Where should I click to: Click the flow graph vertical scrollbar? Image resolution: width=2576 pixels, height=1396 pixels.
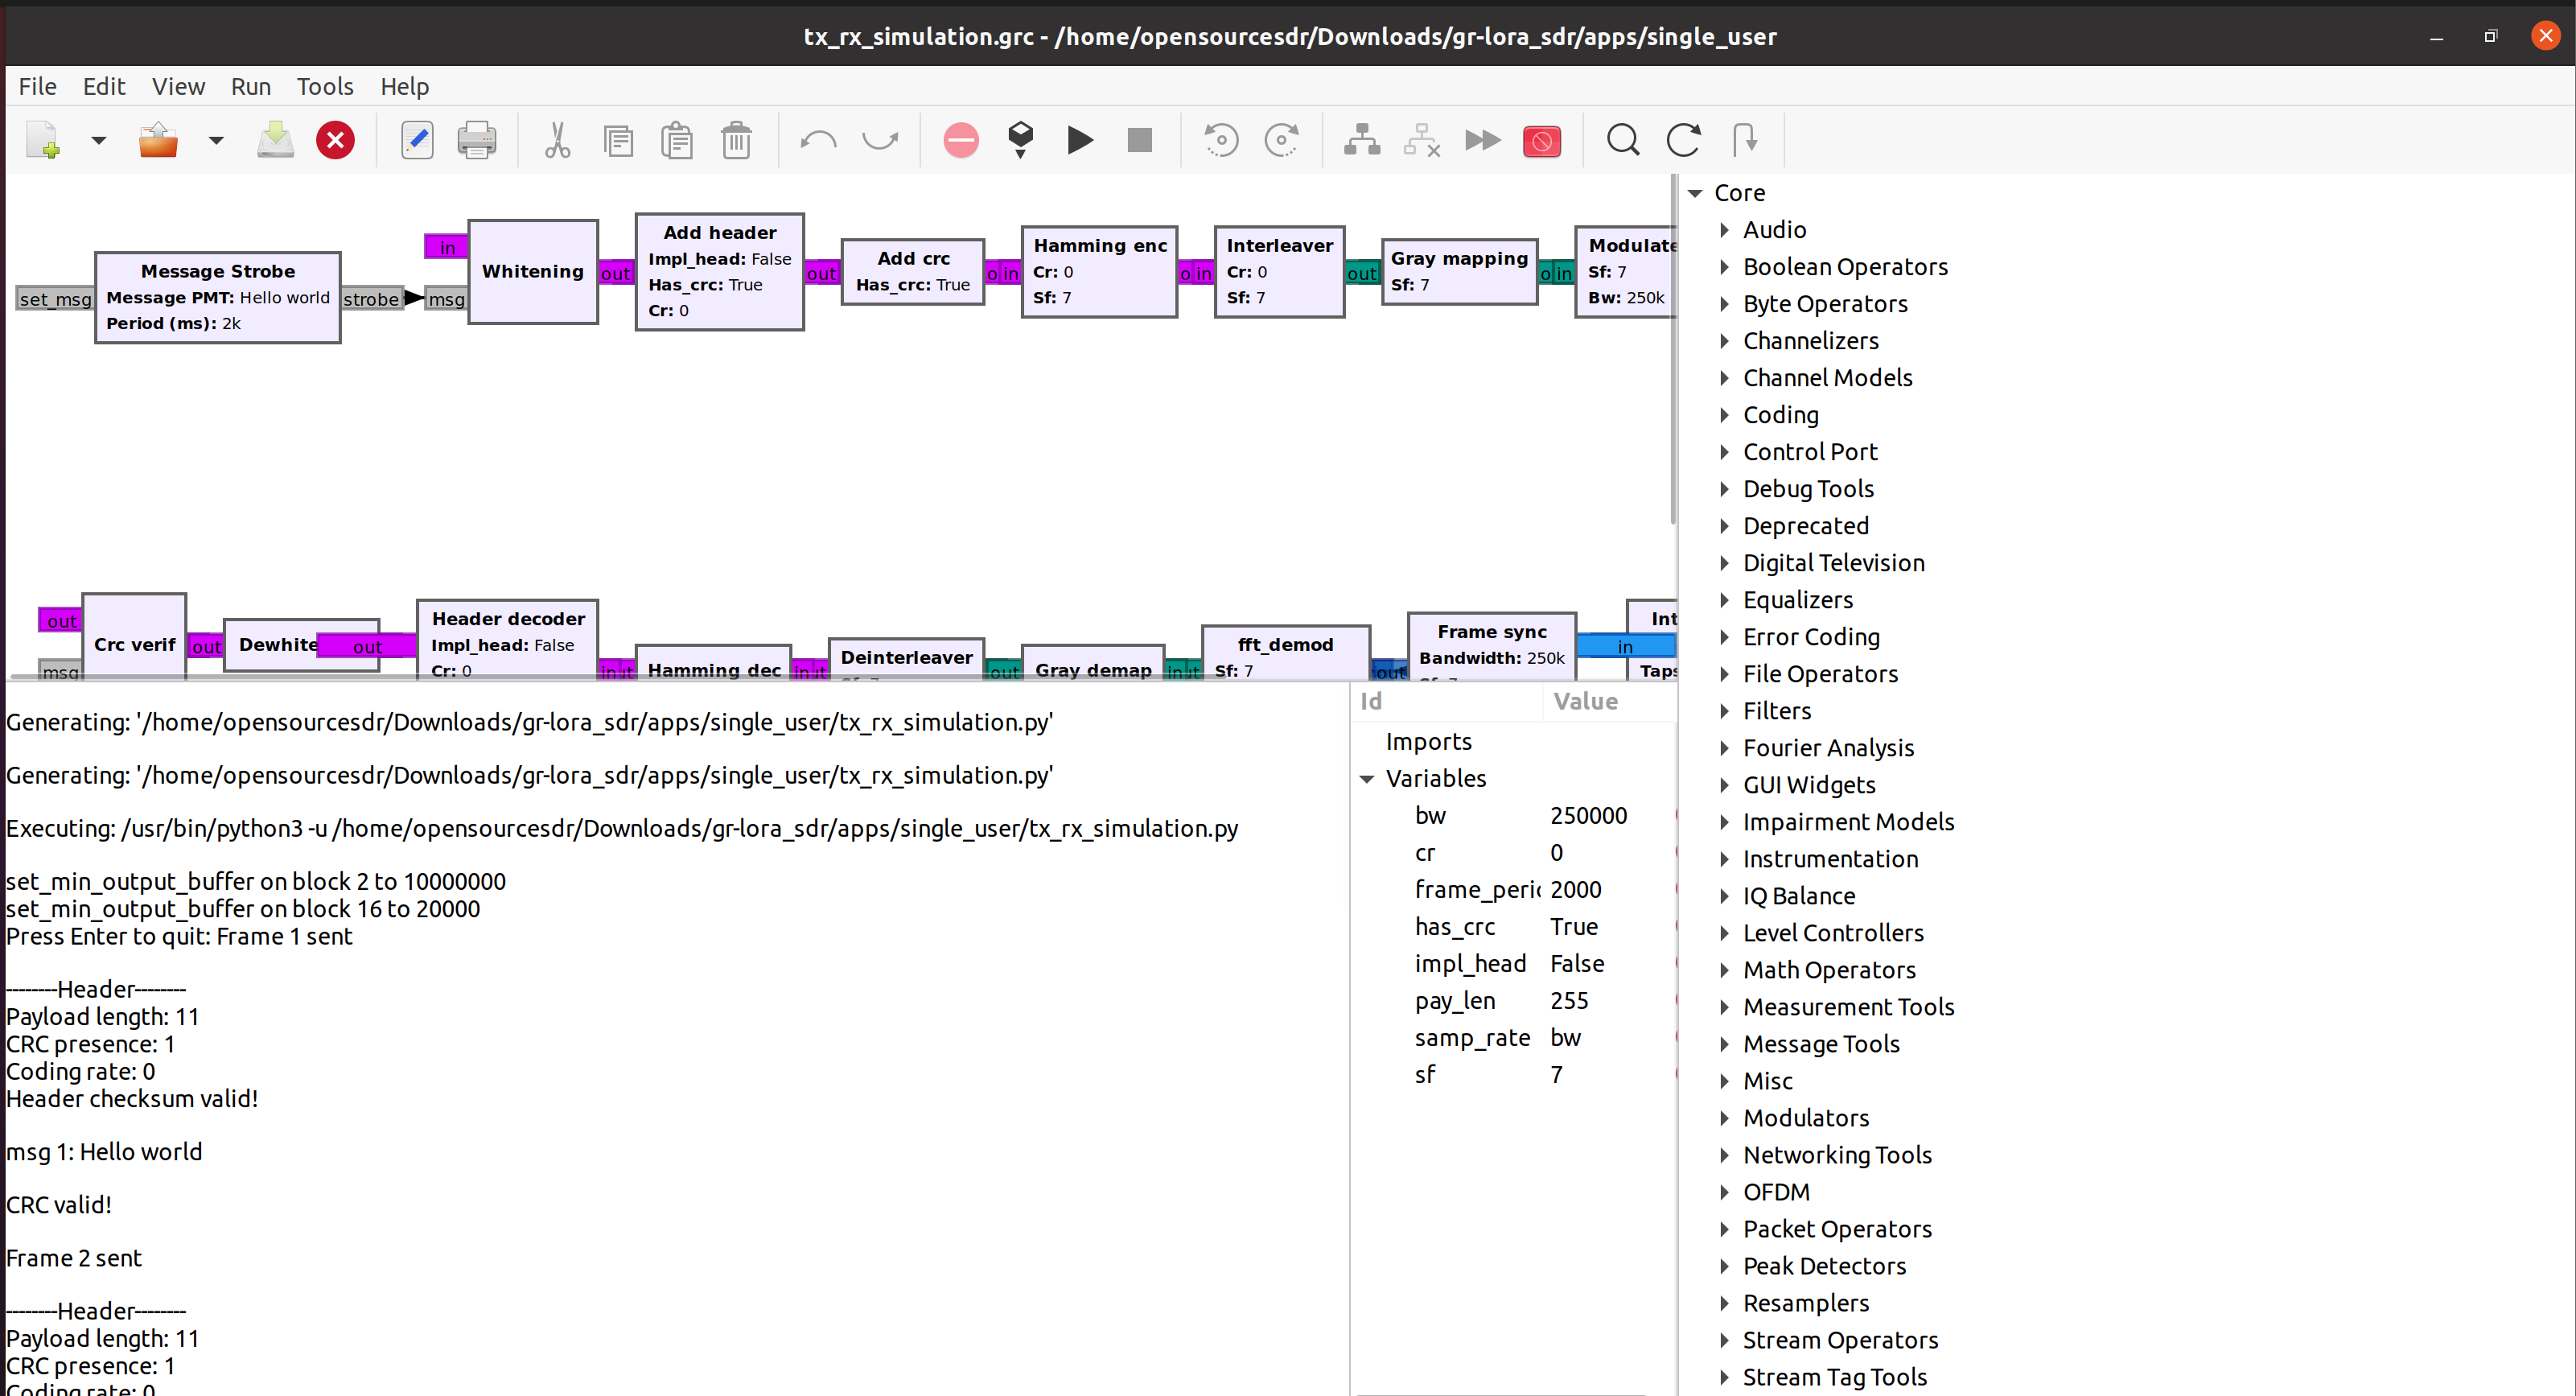(x=1672, y=350)
